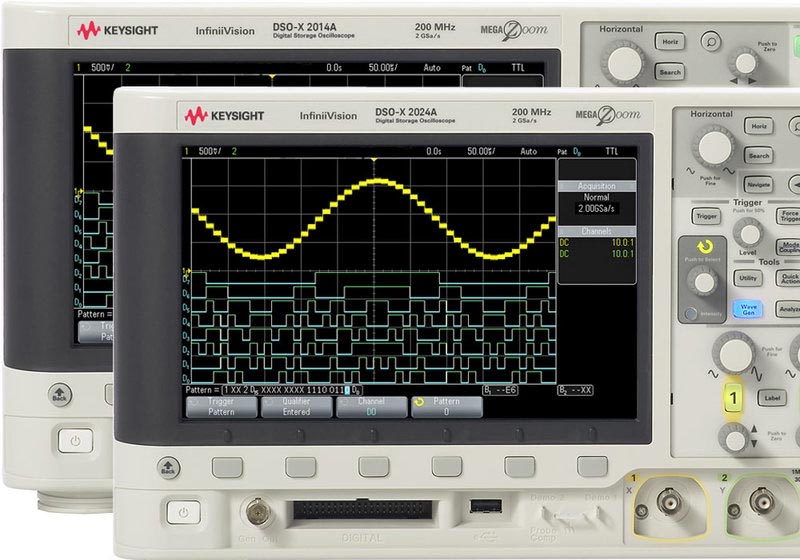Push the physical softkey below Trigger Pattern
This screenshot has height=560, width=800.
coord(228,467)
